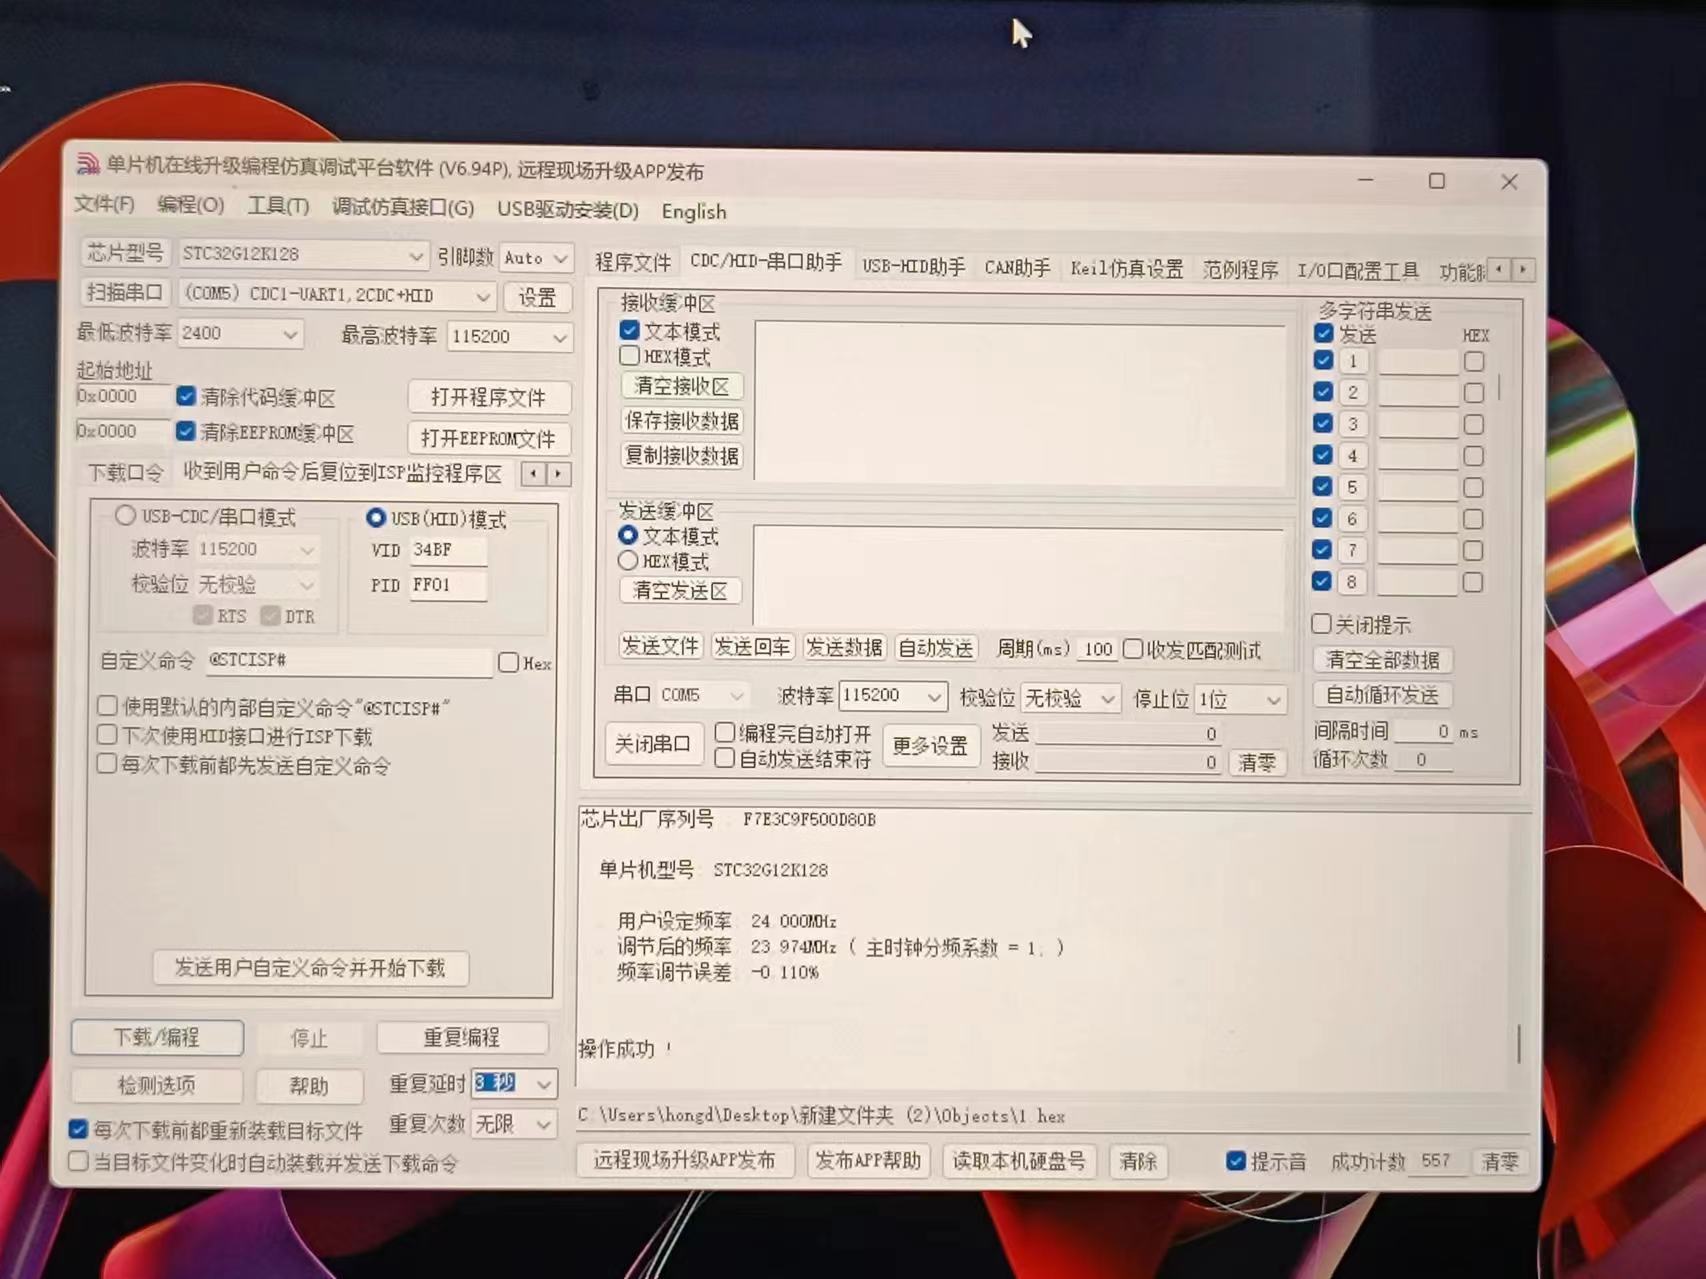Expand the 重复延时 3秒 dropdown

(x=543, y=1084)
